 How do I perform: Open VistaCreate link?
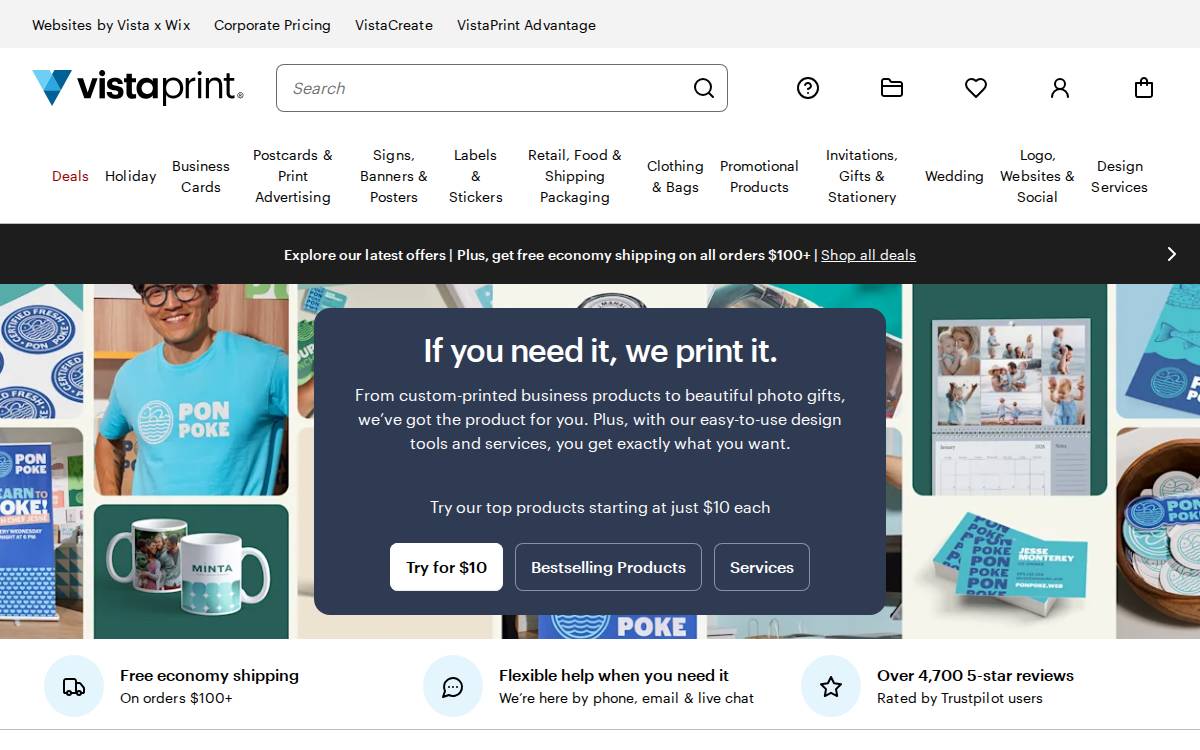[394, 25]
